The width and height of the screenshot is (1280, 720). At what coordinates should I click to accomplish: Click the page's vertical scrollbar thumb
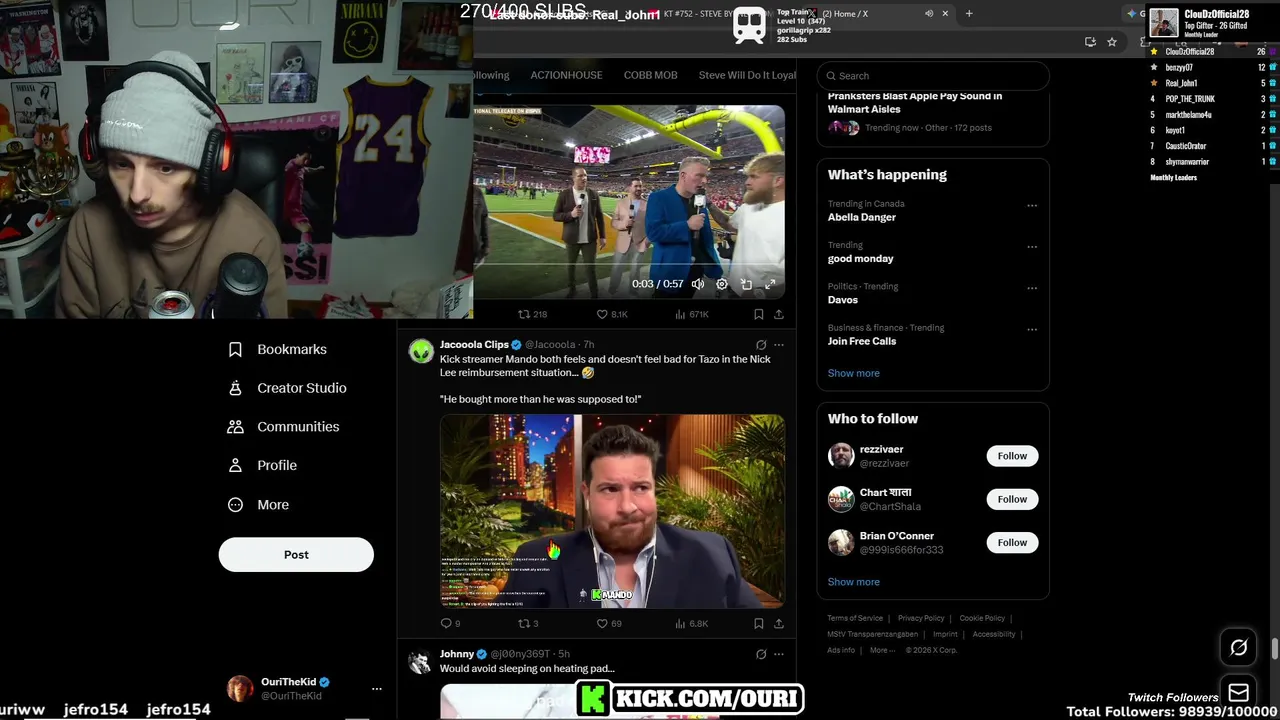click(x=1274, y=650)
